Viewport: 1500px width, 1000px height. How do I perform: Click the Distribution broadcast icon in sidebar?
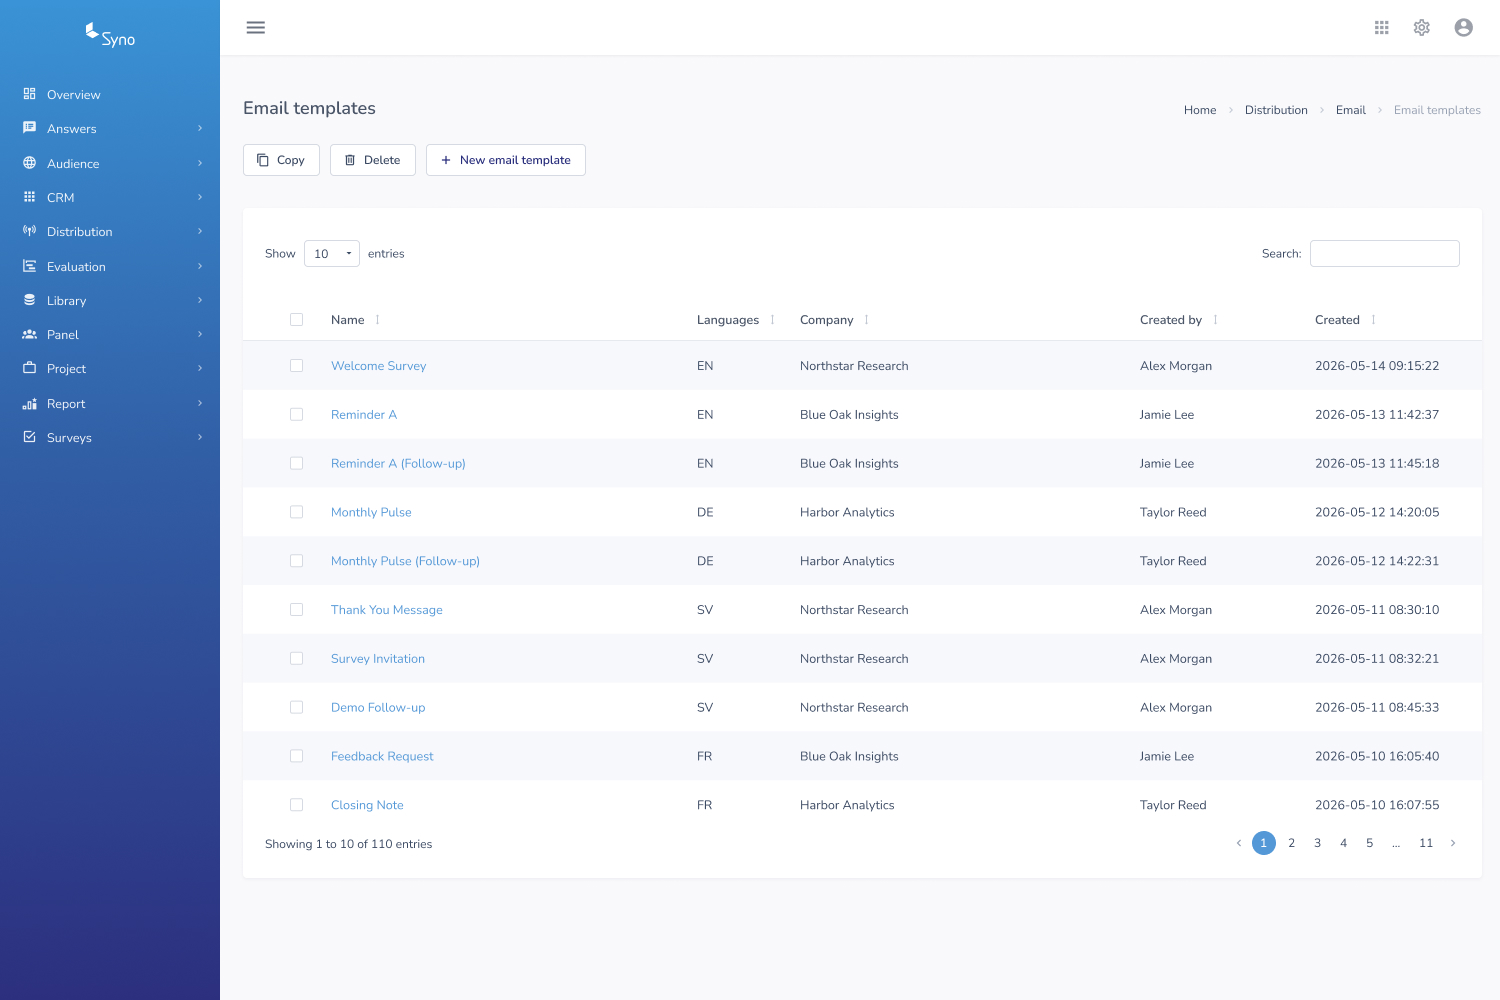coord(30,231)
